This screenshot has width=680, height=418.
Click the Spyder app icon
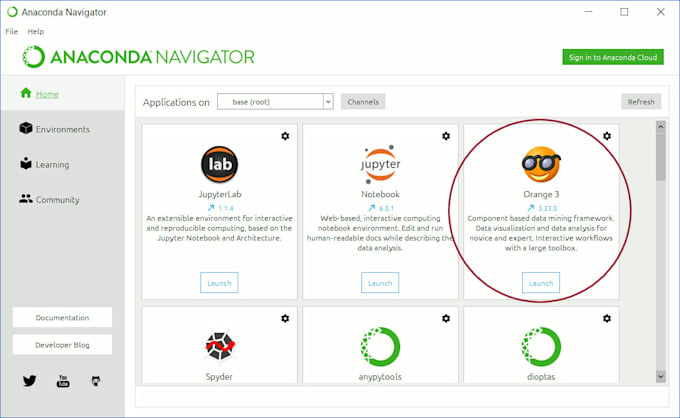click(x=219, y=346)
